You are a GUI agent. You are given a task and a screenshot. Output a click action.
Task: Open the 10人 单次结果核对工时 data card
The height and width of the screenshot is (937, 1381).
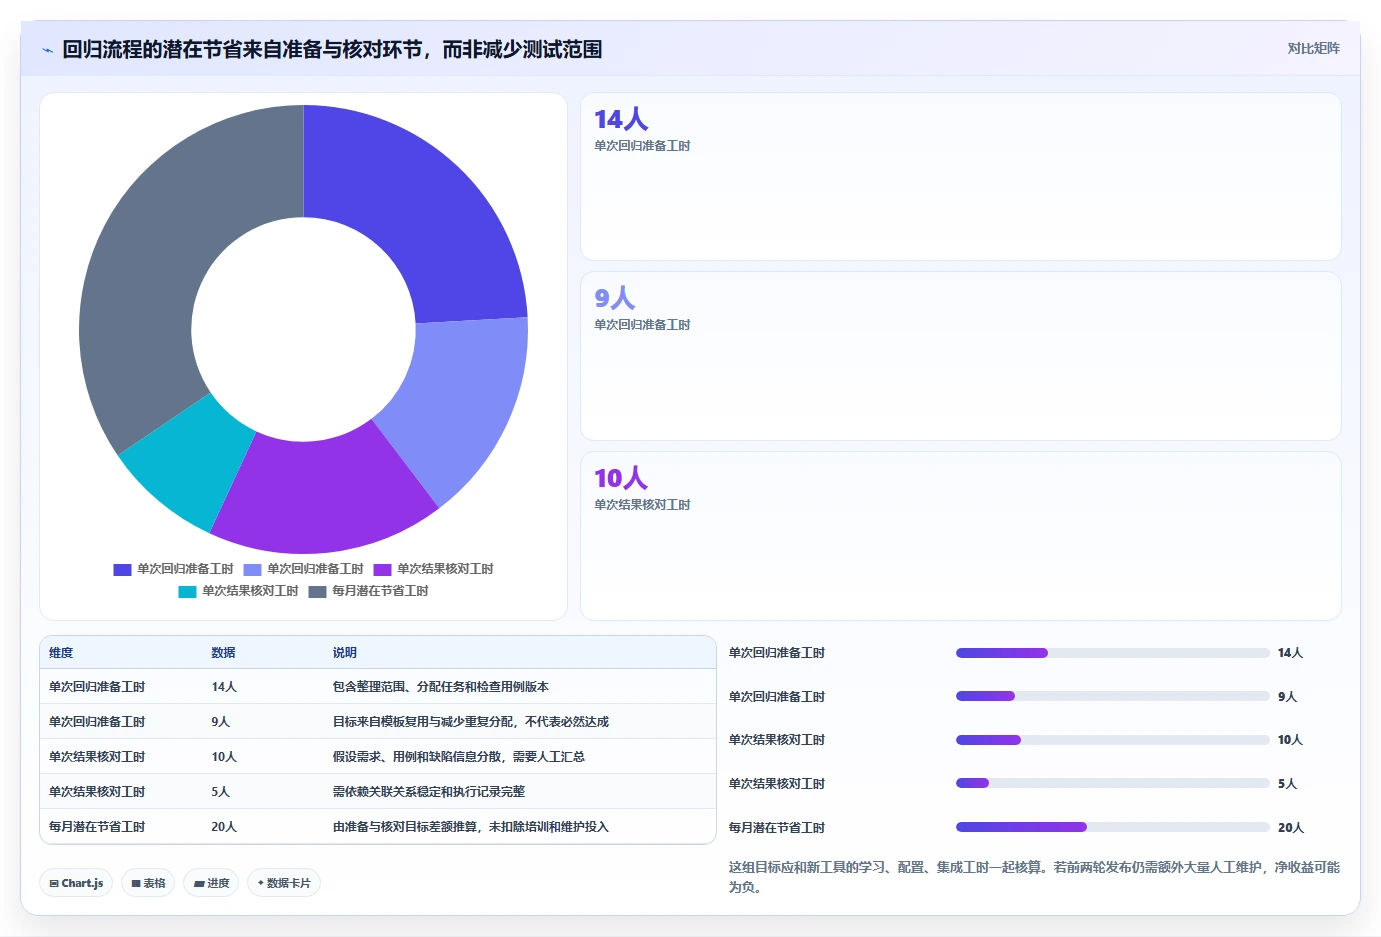pos(960,536)
